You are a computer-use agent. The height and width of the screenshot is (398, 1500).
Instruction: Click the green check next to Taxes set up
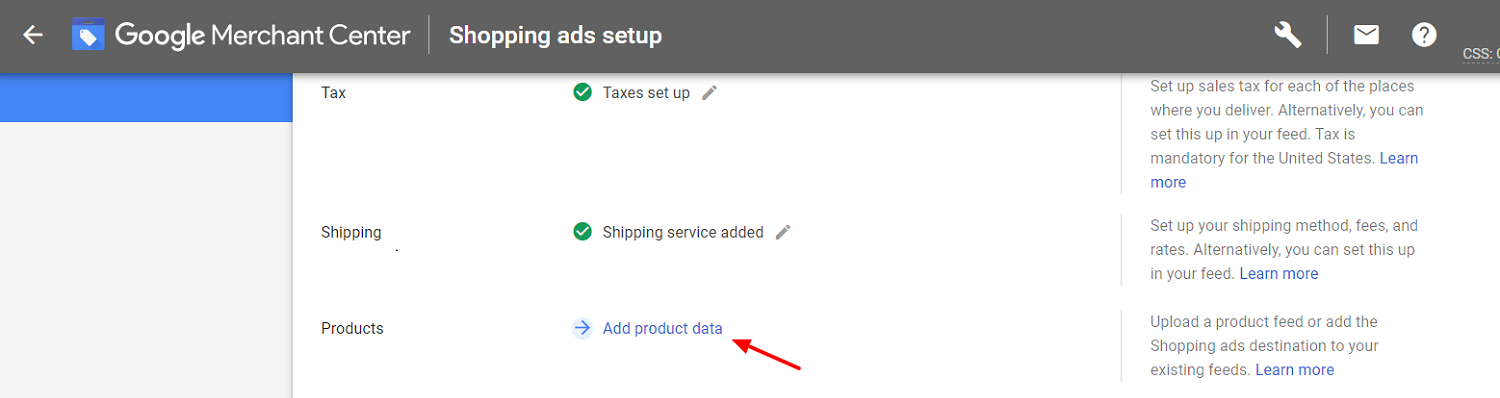tap(582, 93)
